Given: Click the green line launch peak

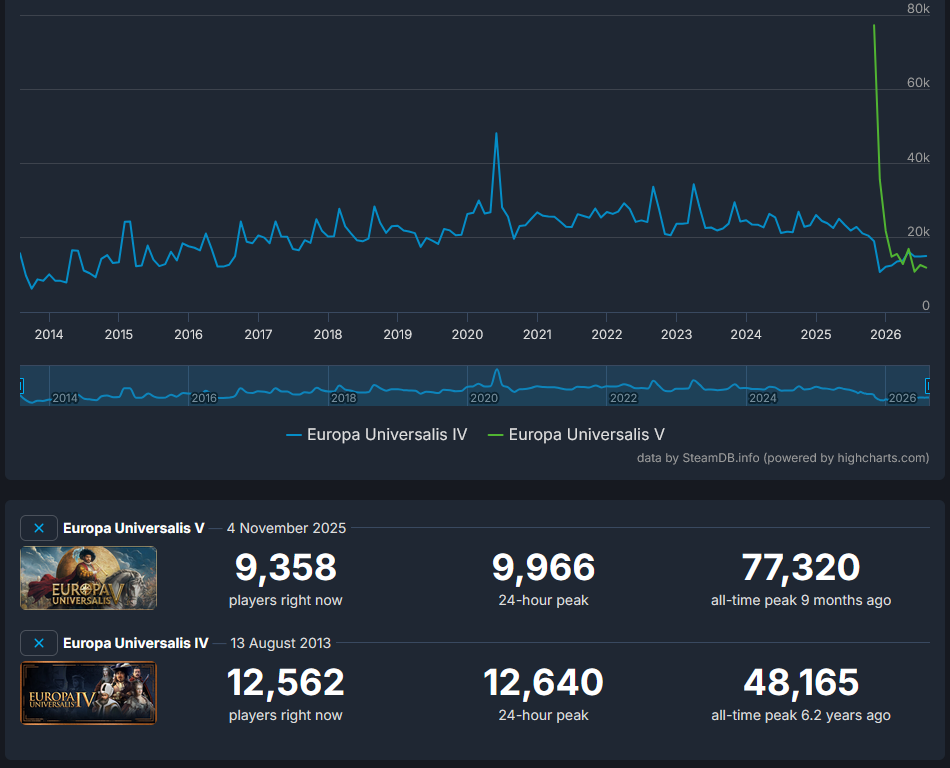Looking at the screenshot, I should click(x=874, y=25).
